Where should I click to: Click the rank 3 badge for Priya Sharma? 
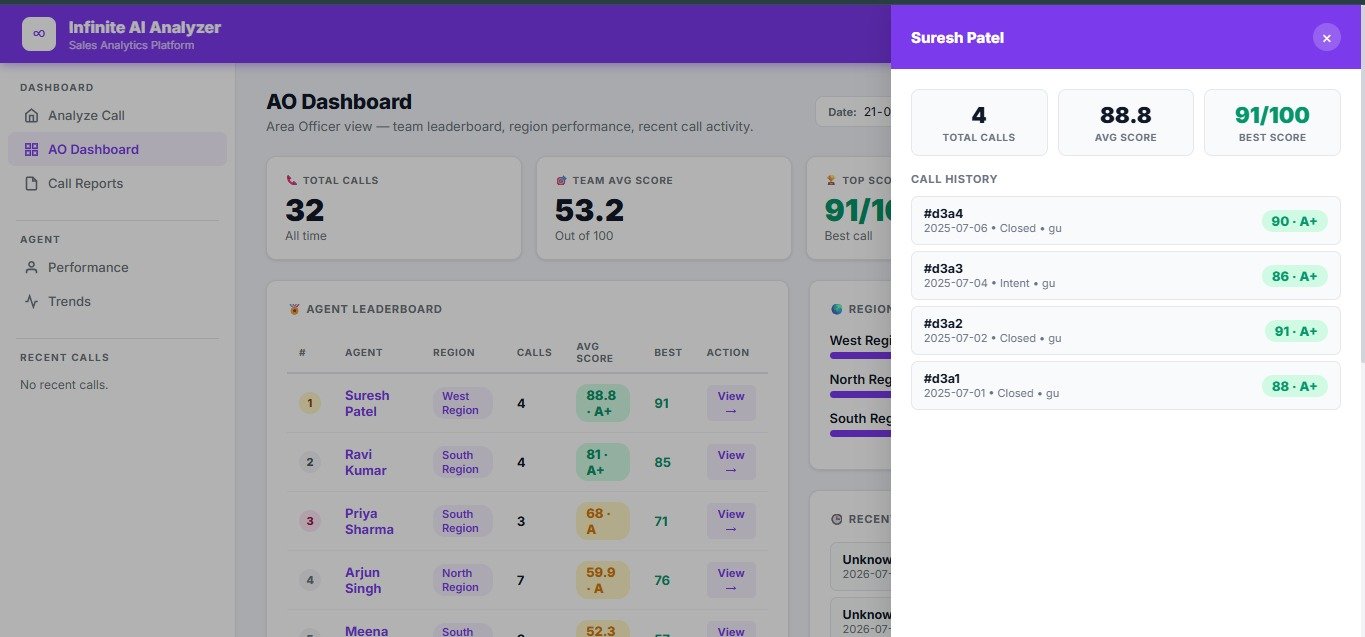click(310, 521)
